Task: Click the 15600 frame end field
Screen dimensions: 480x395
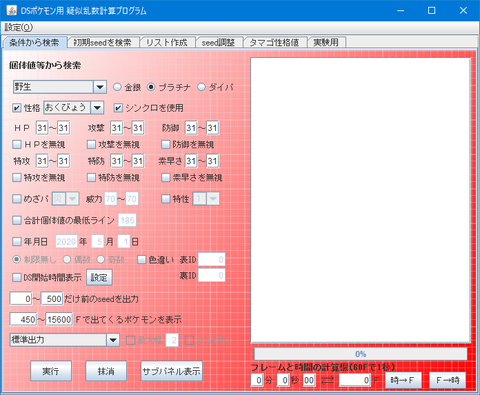Action: [x=59, y=319]
